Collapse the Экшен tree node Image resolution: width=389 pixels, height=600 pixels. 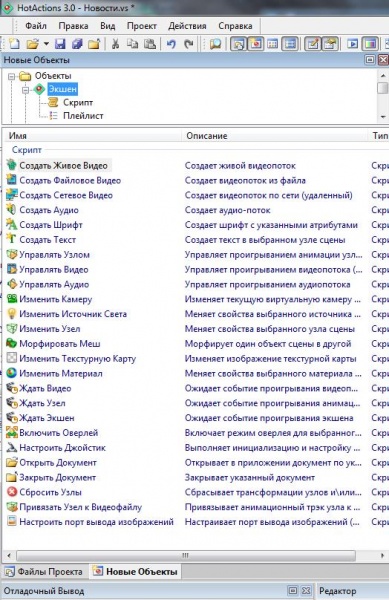pyautogui.click(x=25, y=90)
